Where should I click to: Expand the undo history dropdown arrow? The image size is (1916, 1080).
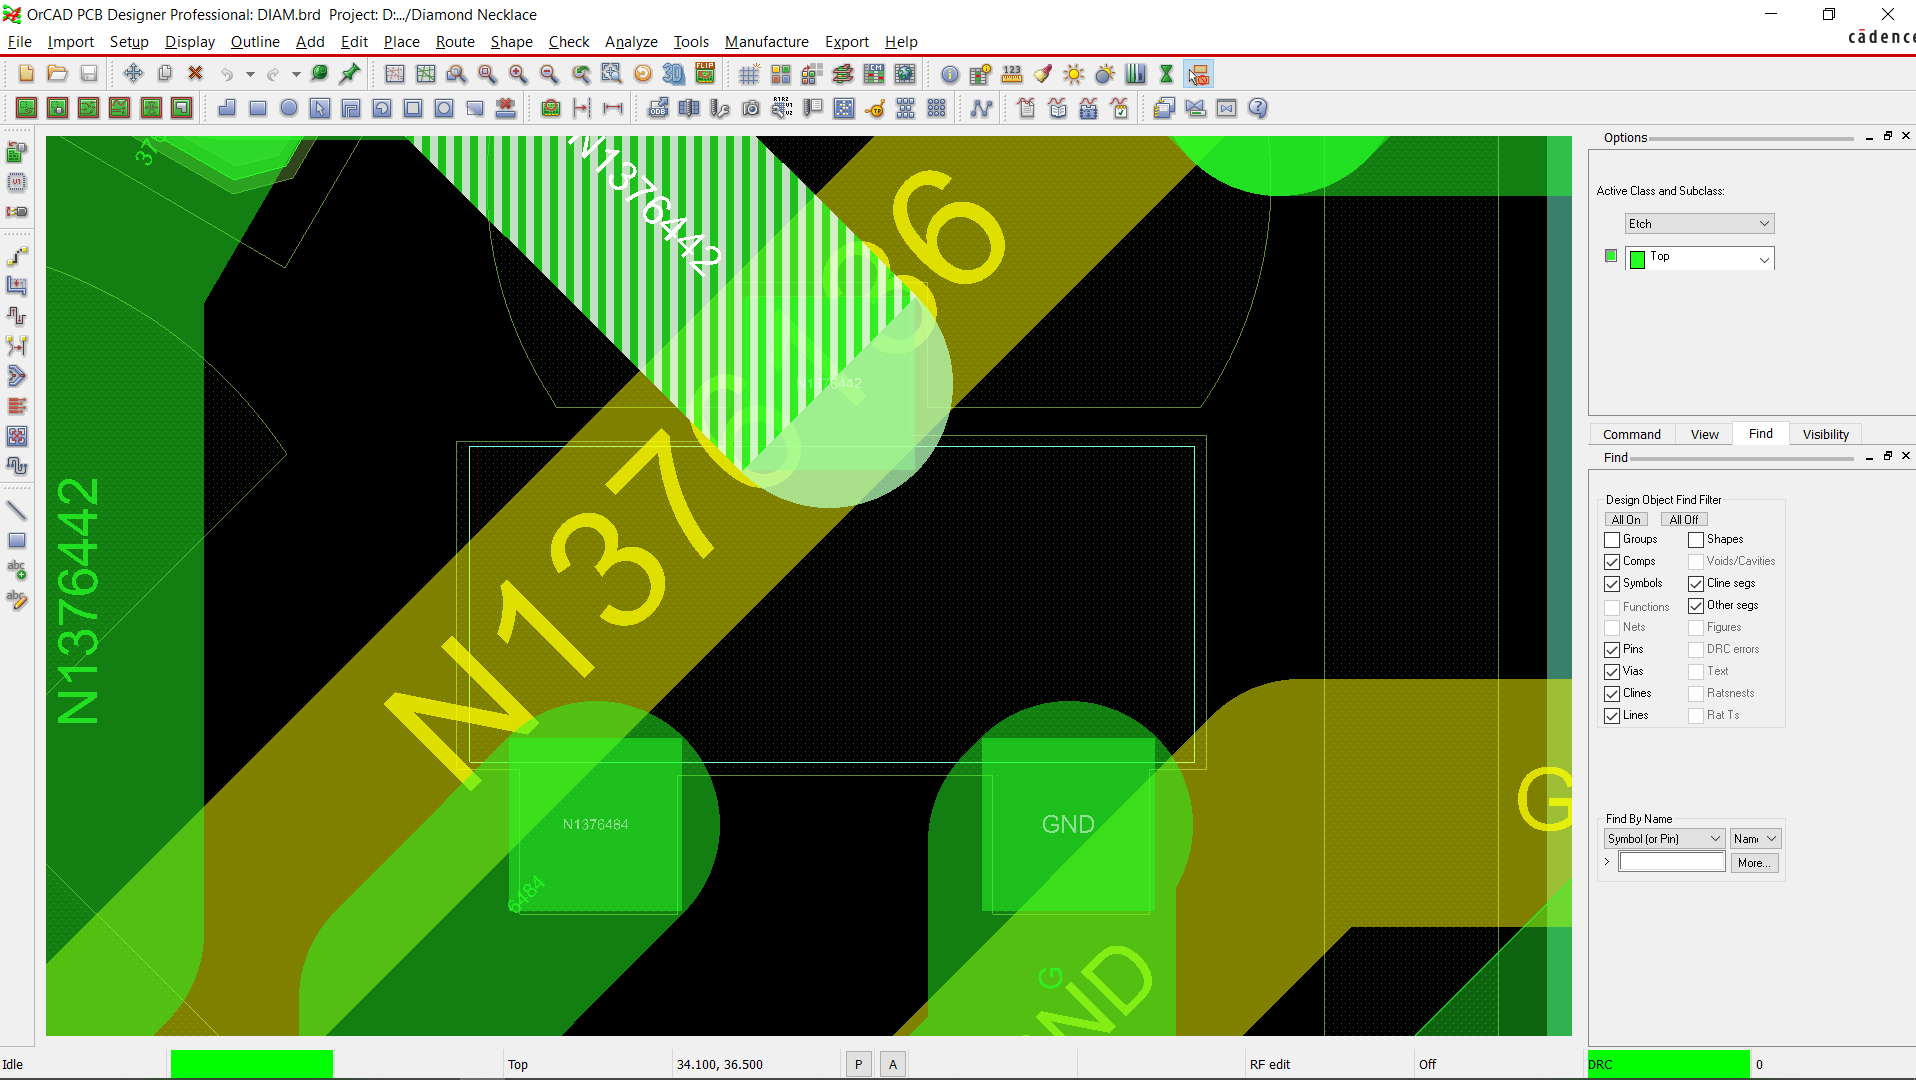coord(250,74)
